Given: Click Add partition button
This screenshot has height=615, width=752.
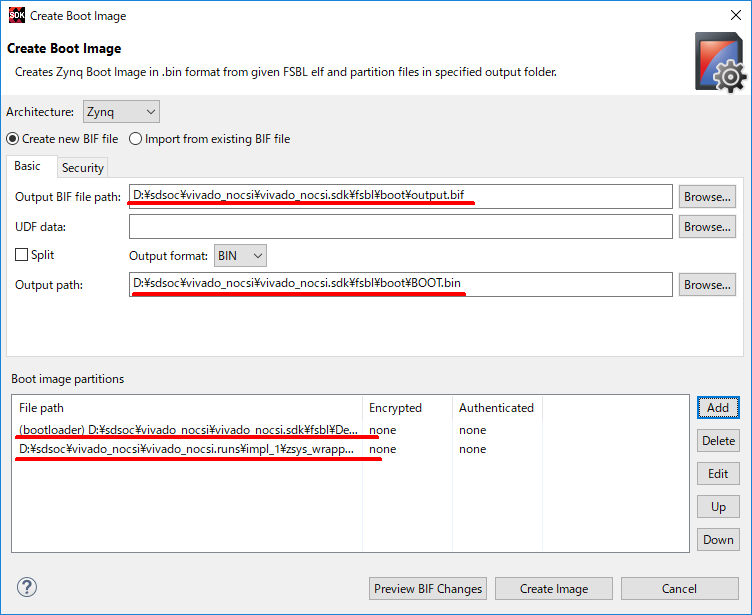Looking at the screenshot, I should (718, 408).
